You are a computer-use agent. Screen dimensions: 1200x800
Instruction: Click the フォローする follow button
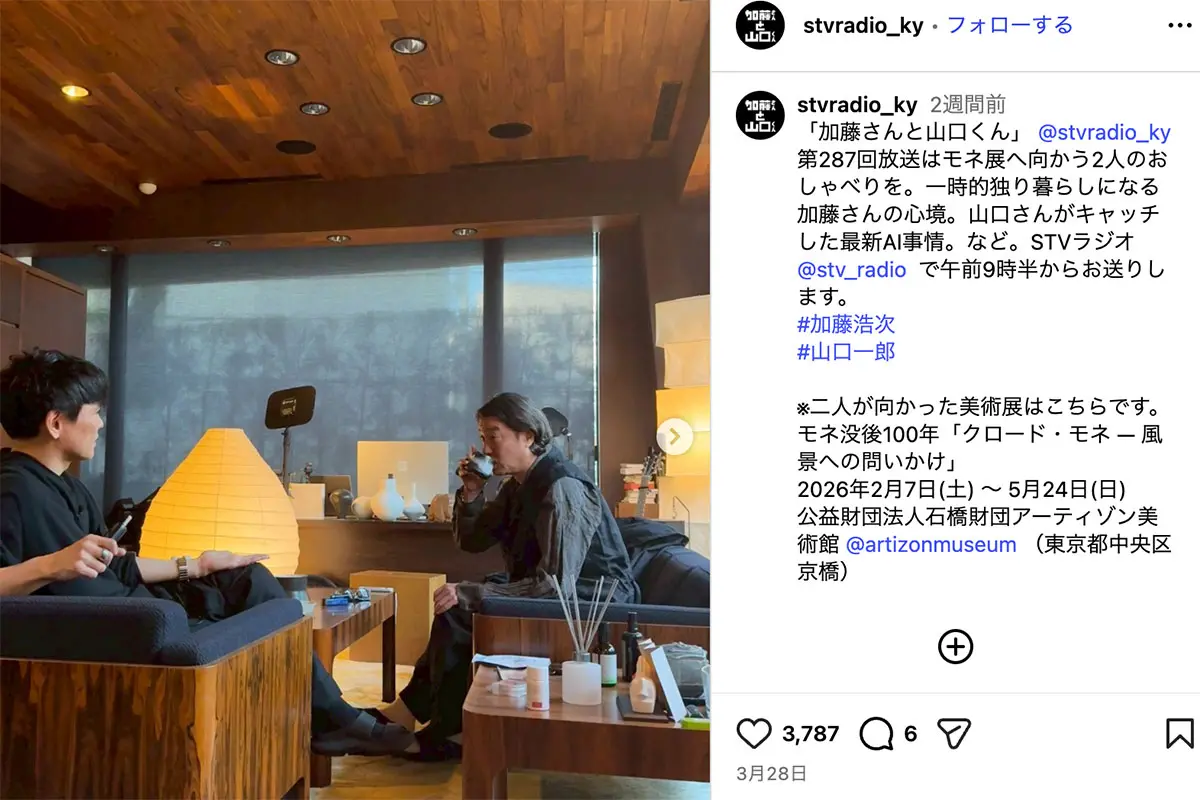1010,25
